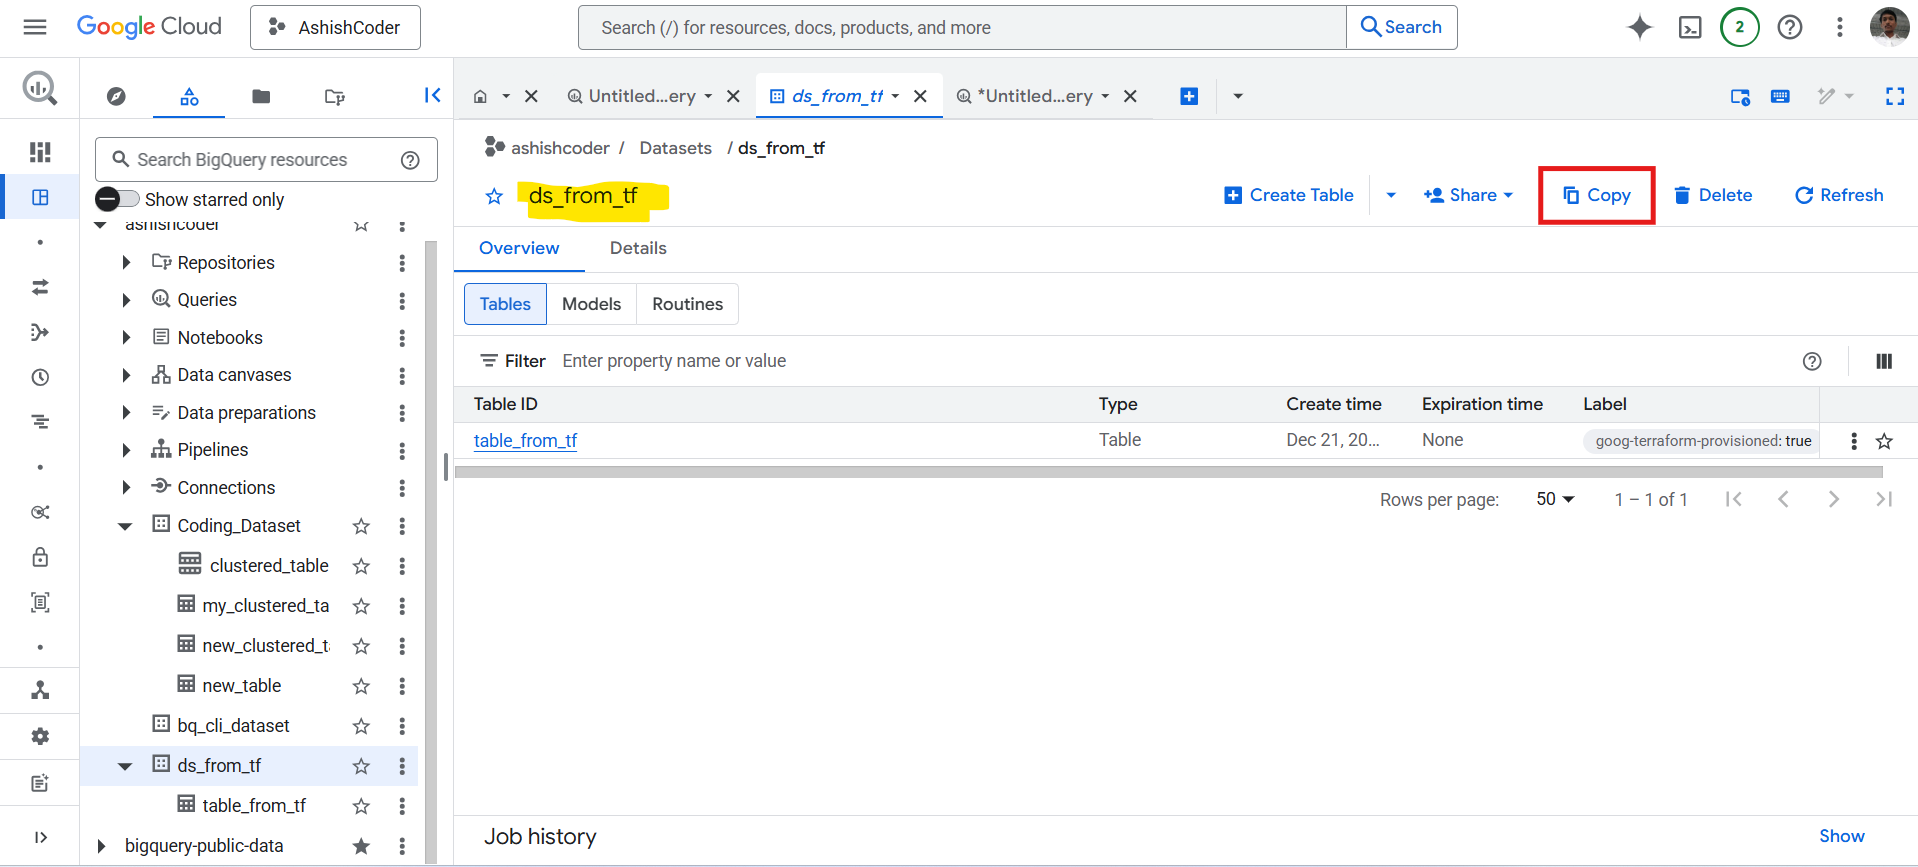Open the AshishCoder project selector
The width and height of the screenshot is (1918, 867).
[335, 27]
